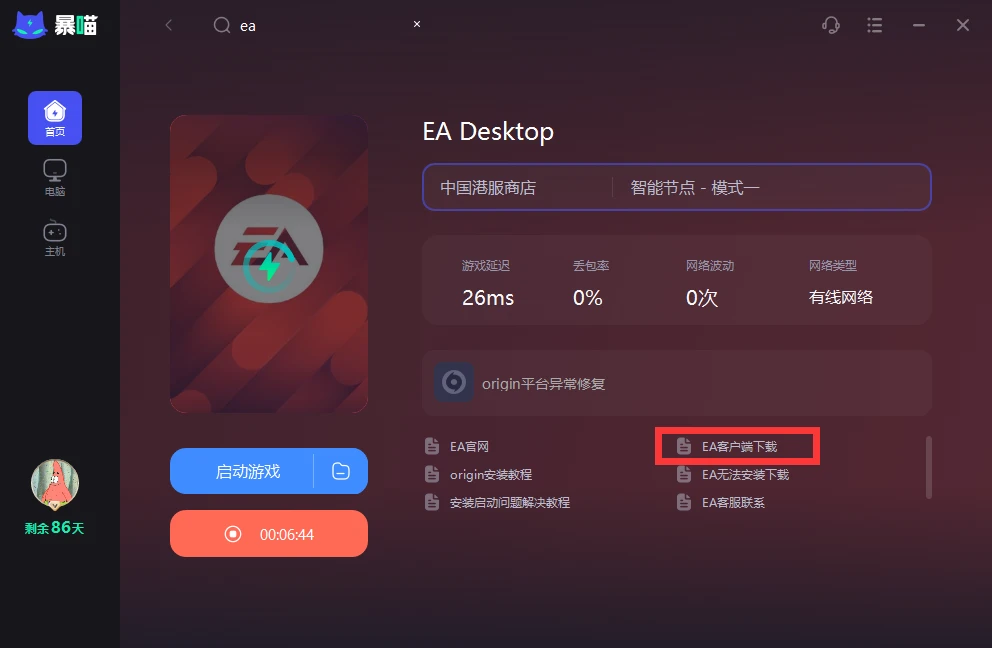Click the search magnifier icon
The height and width of the screenshot is (648, 992).
tap(221, 25)
